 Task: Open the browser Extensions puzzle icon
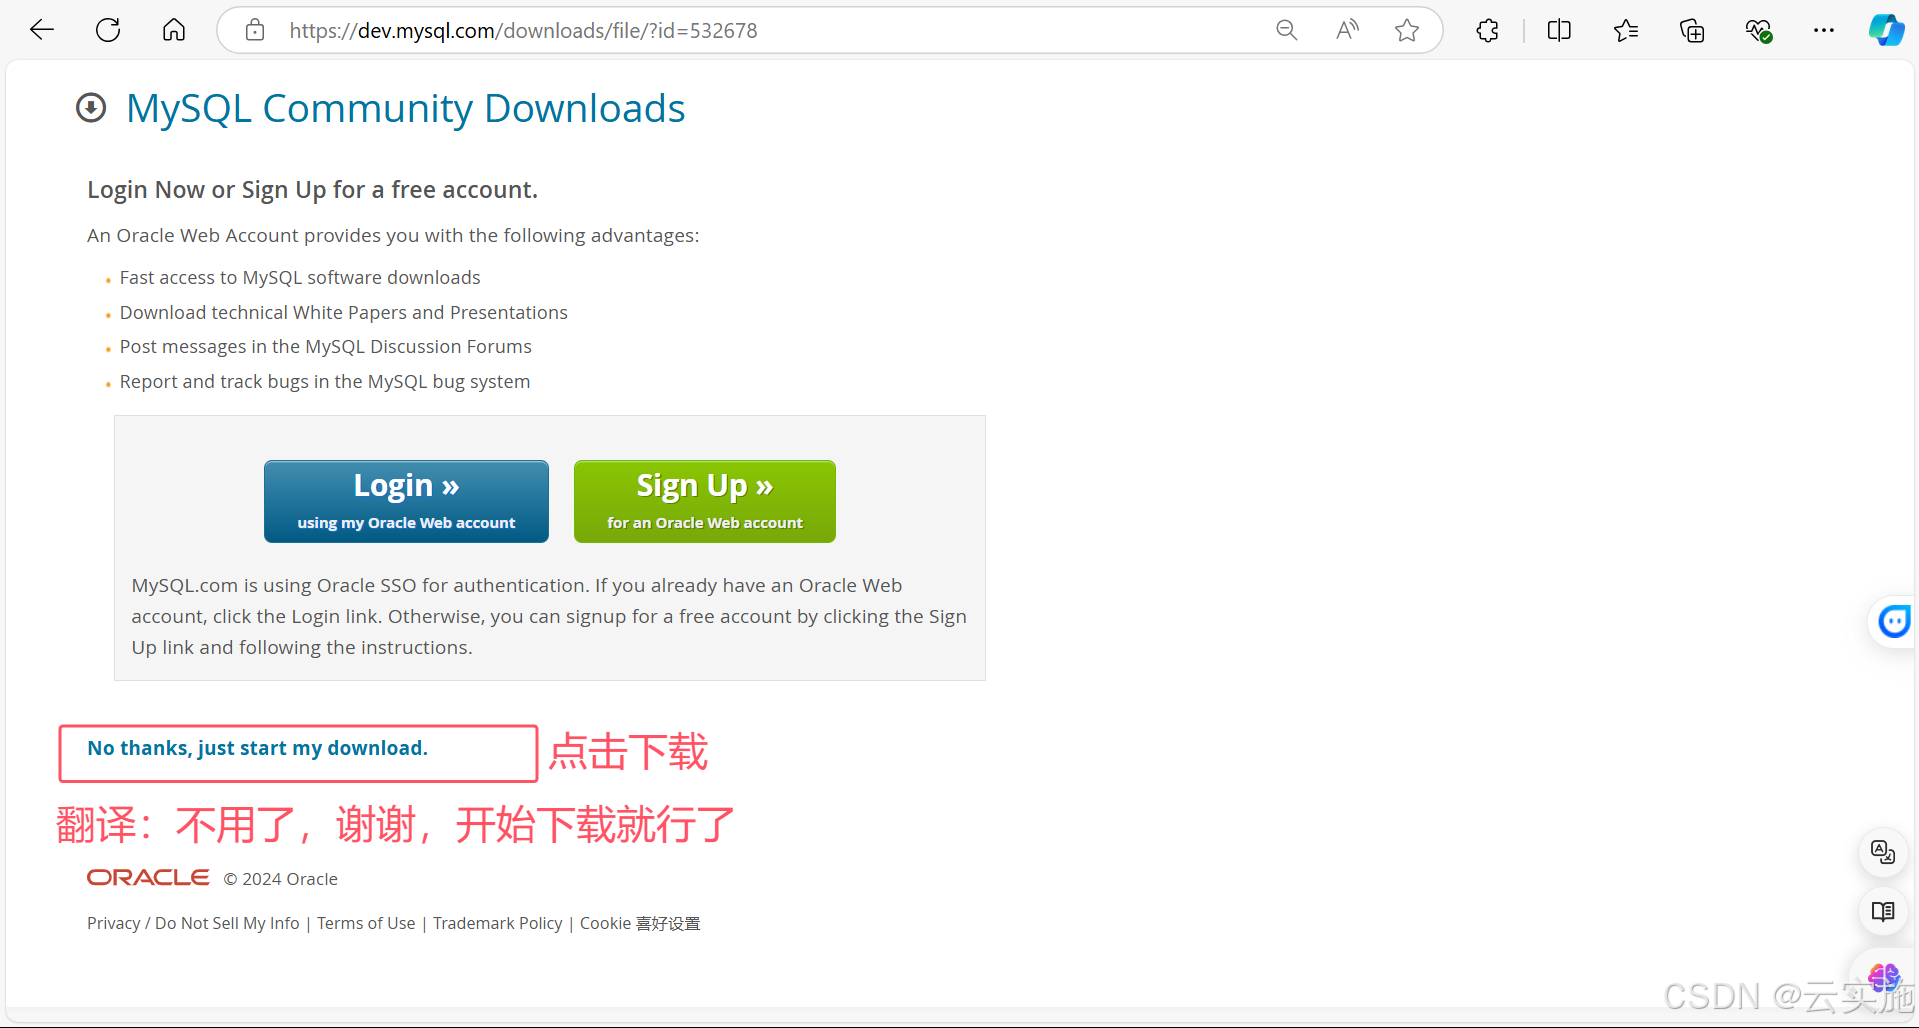(x=1488, y=30)
